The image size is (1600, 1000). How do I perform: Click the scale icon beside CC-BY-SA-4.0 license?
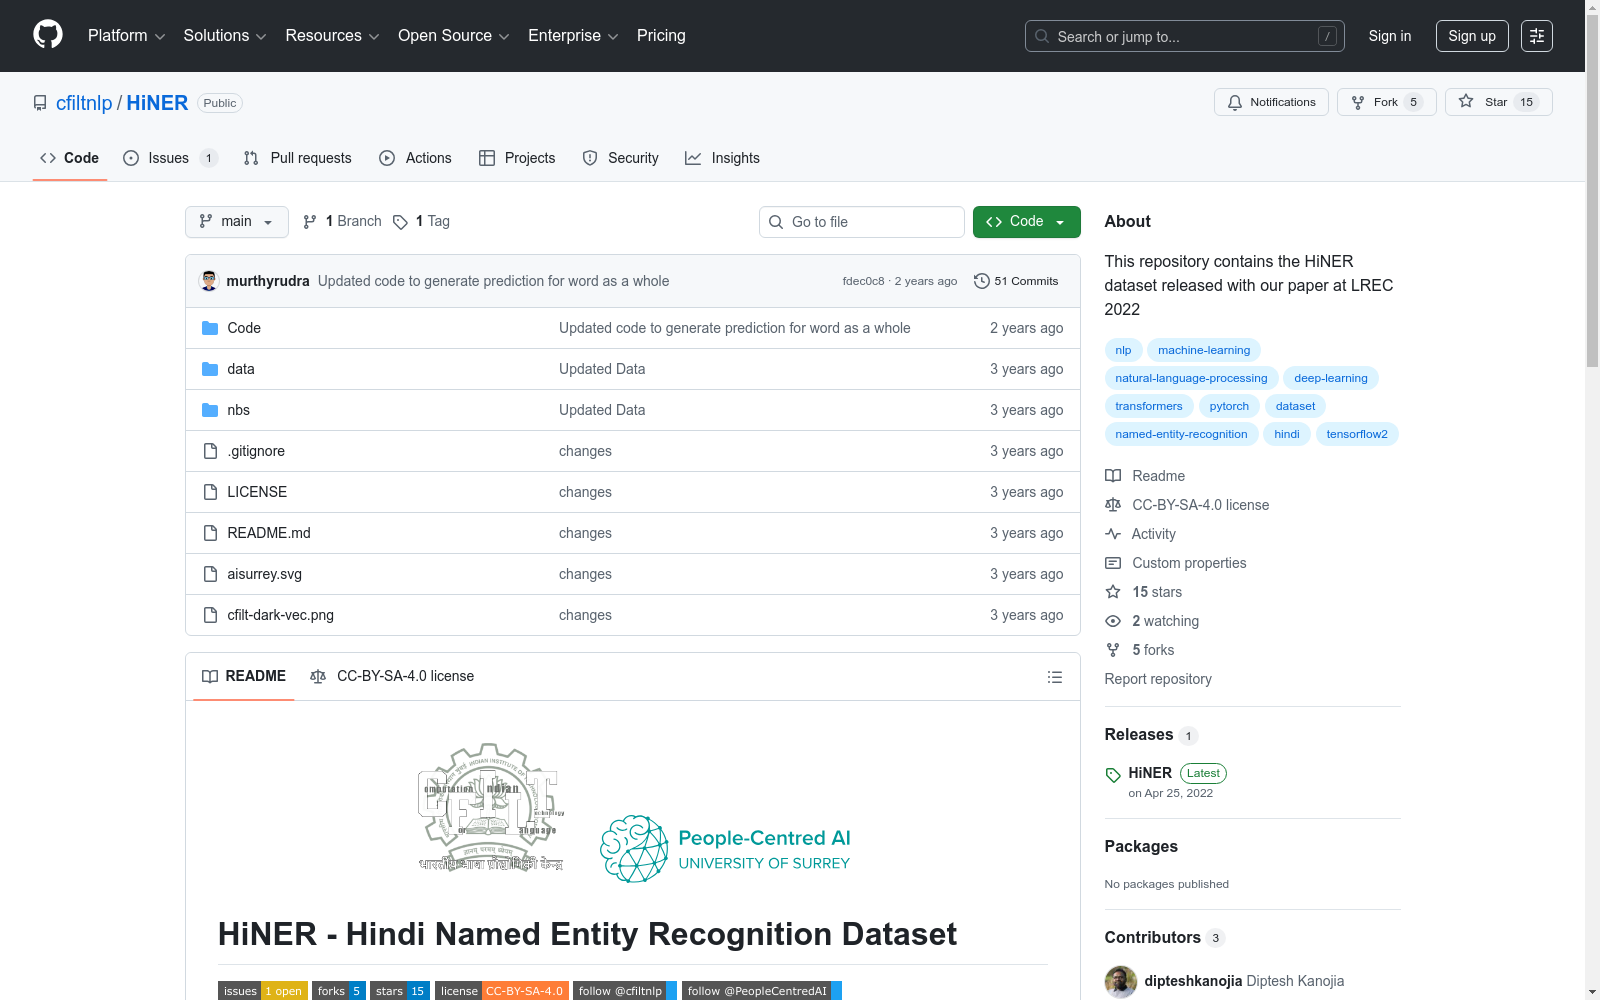[x=1113, y=505]
